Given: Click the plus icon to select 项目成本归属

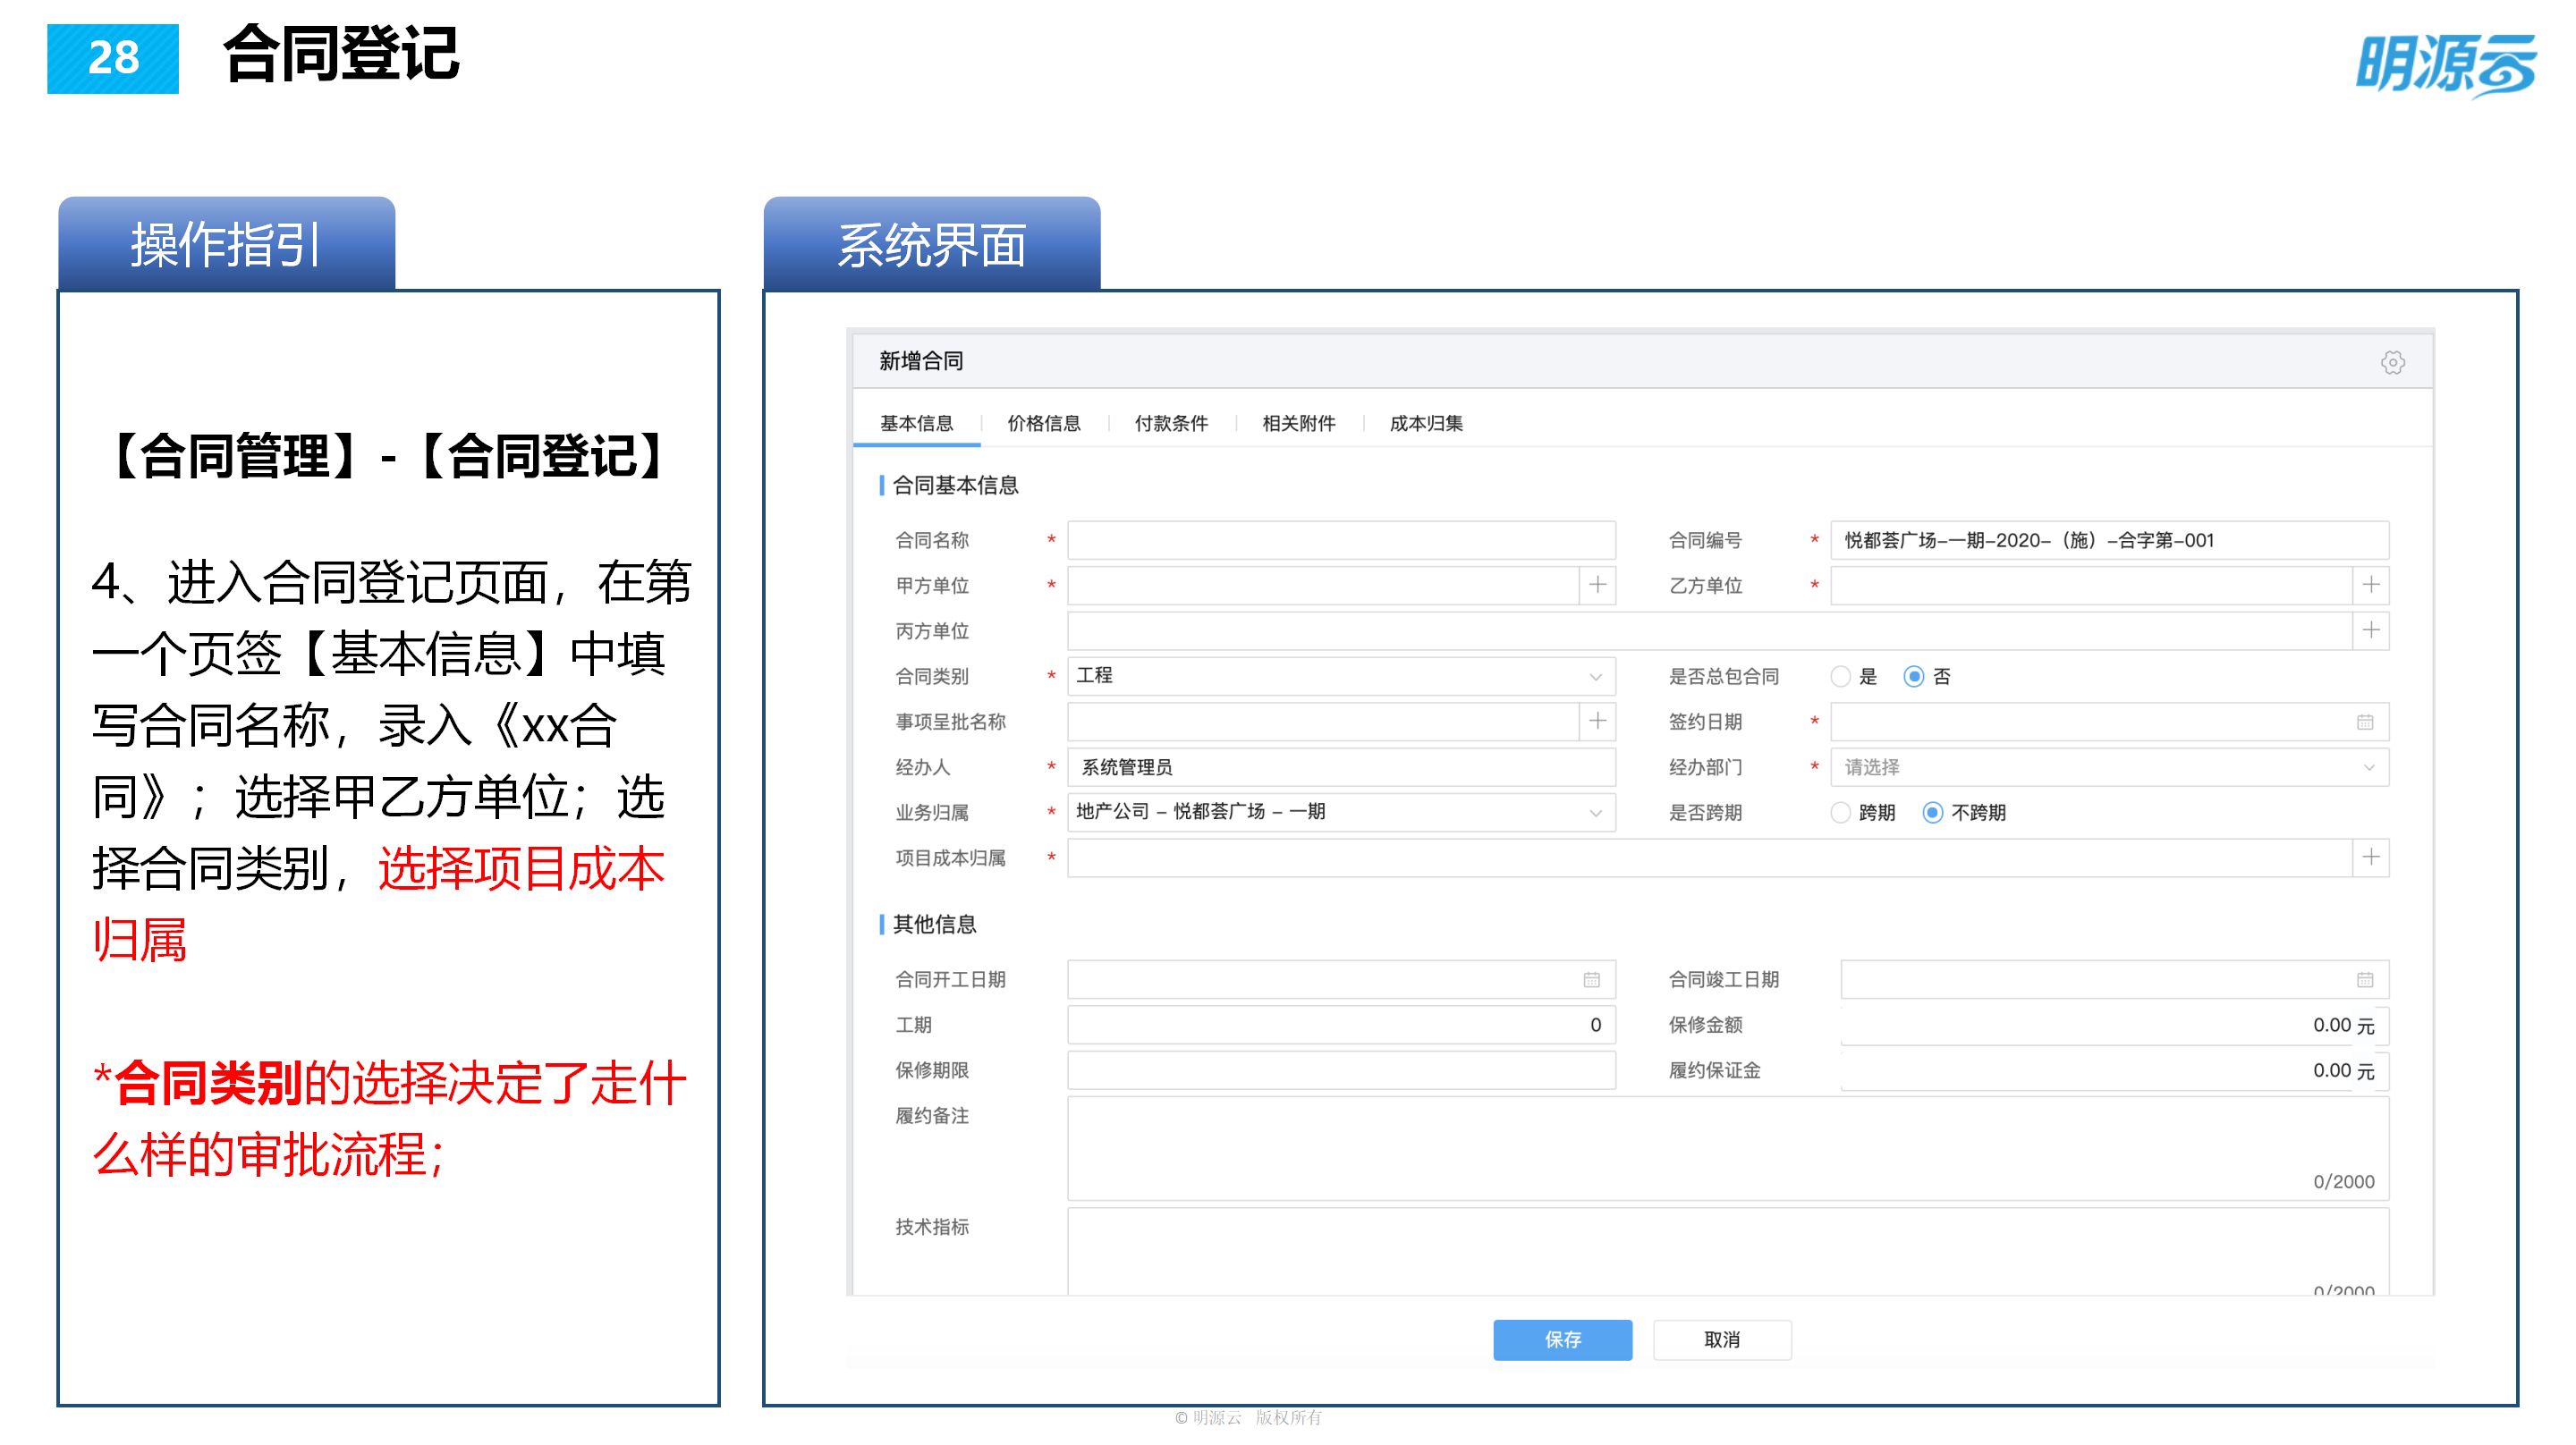Looking at the screenshot, I should pos(2371,857).
